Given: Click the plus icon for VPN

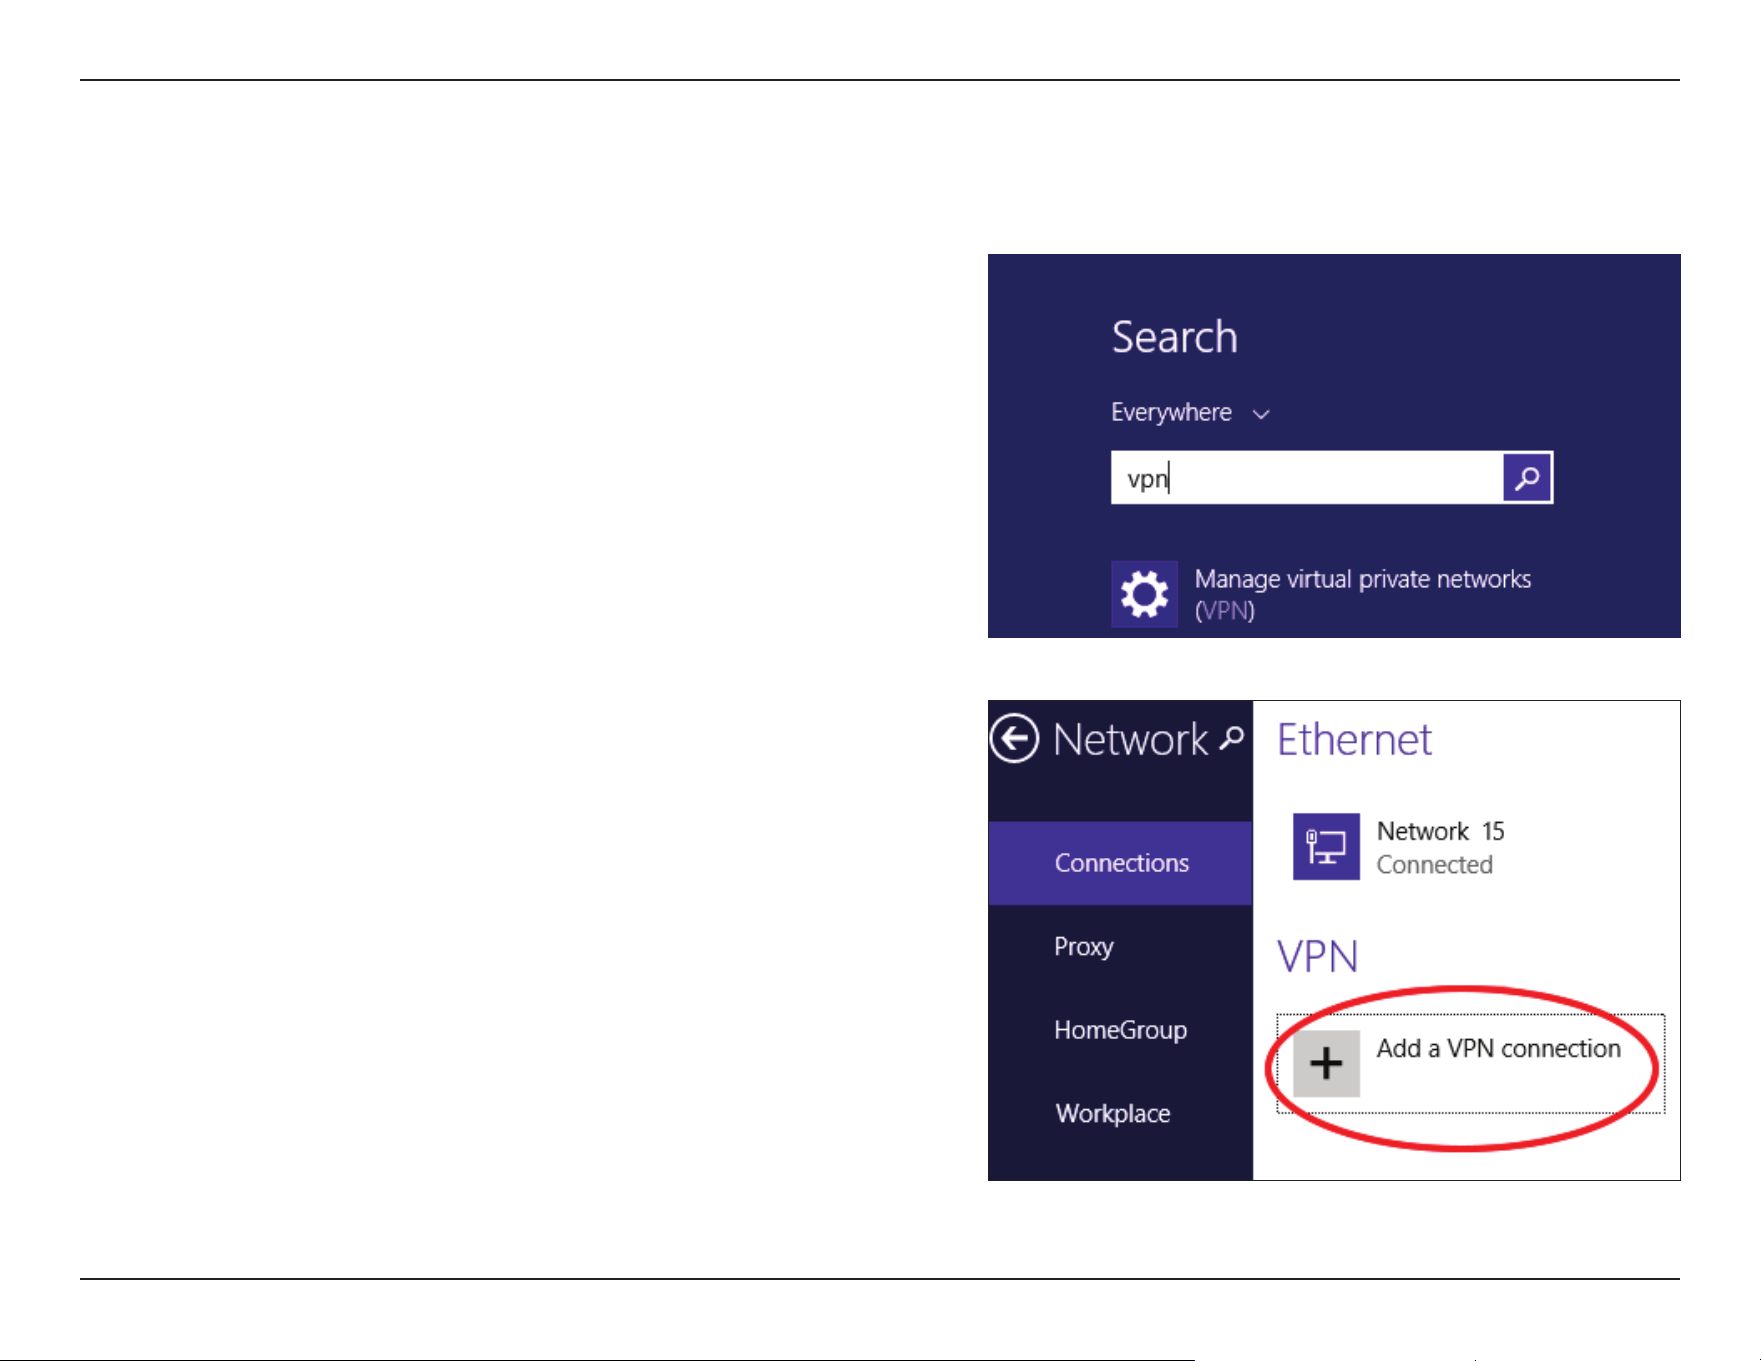Looking at the screenshot, I should click(1326, 1063).
